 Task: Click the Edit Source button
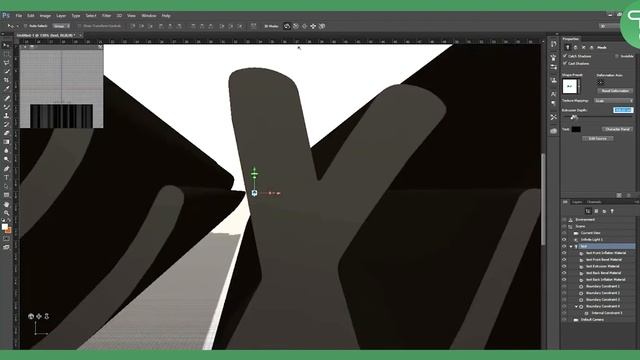tap(598, 138)
